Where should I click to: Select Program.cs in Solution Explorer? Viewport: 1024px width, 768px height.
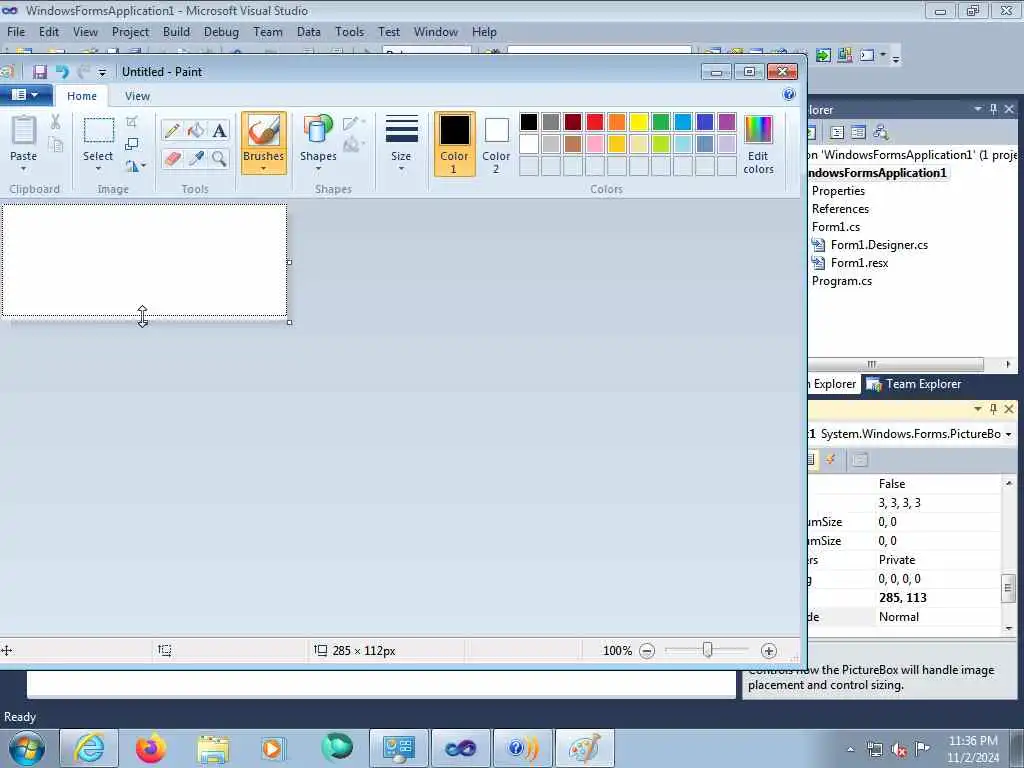842,281
